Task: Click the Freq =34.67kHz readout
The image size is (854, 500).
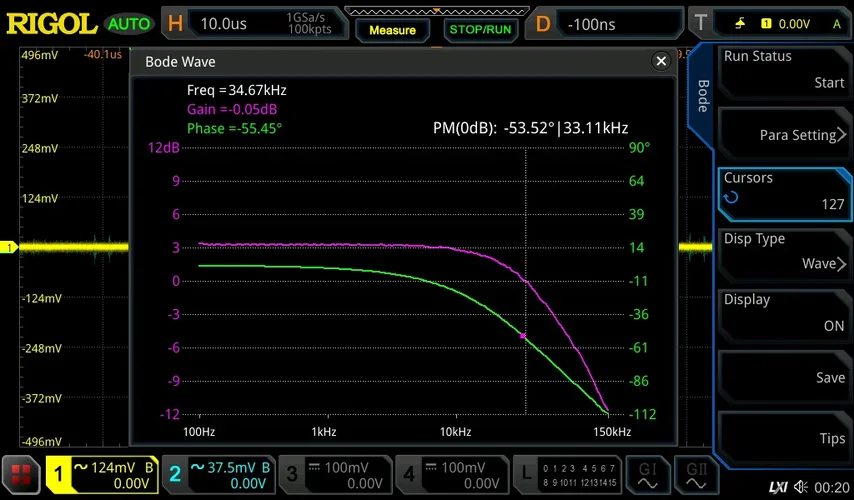Action: tap(236, 90)
